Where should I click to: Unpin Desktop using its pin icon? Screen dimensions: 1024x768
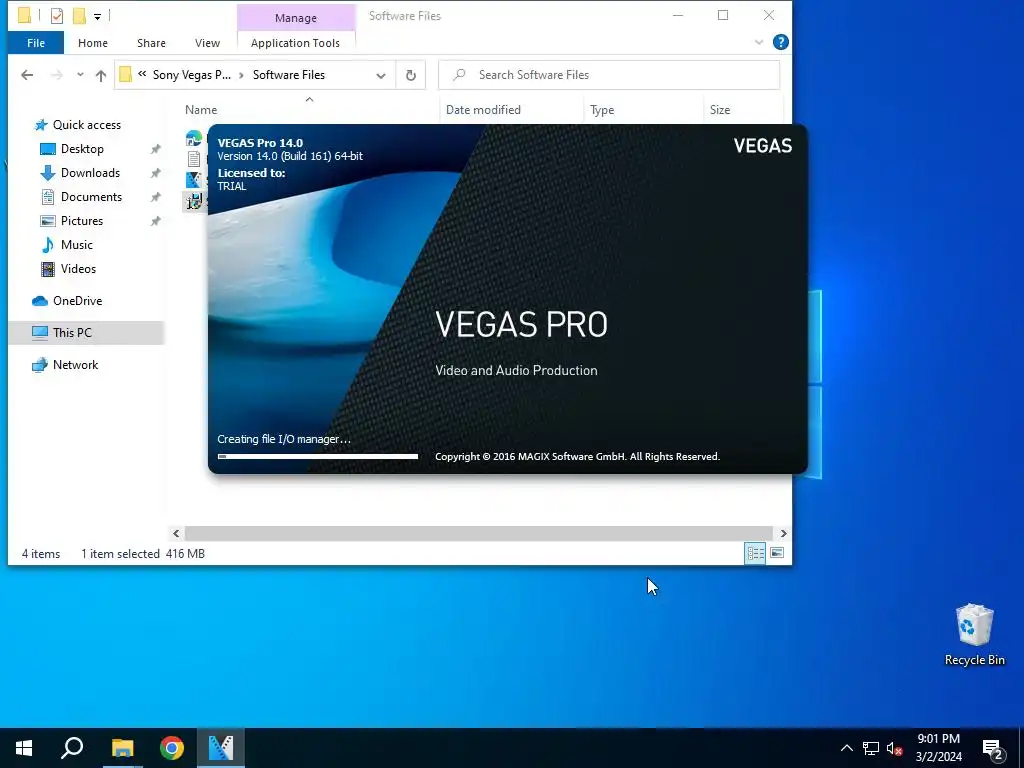155,150
